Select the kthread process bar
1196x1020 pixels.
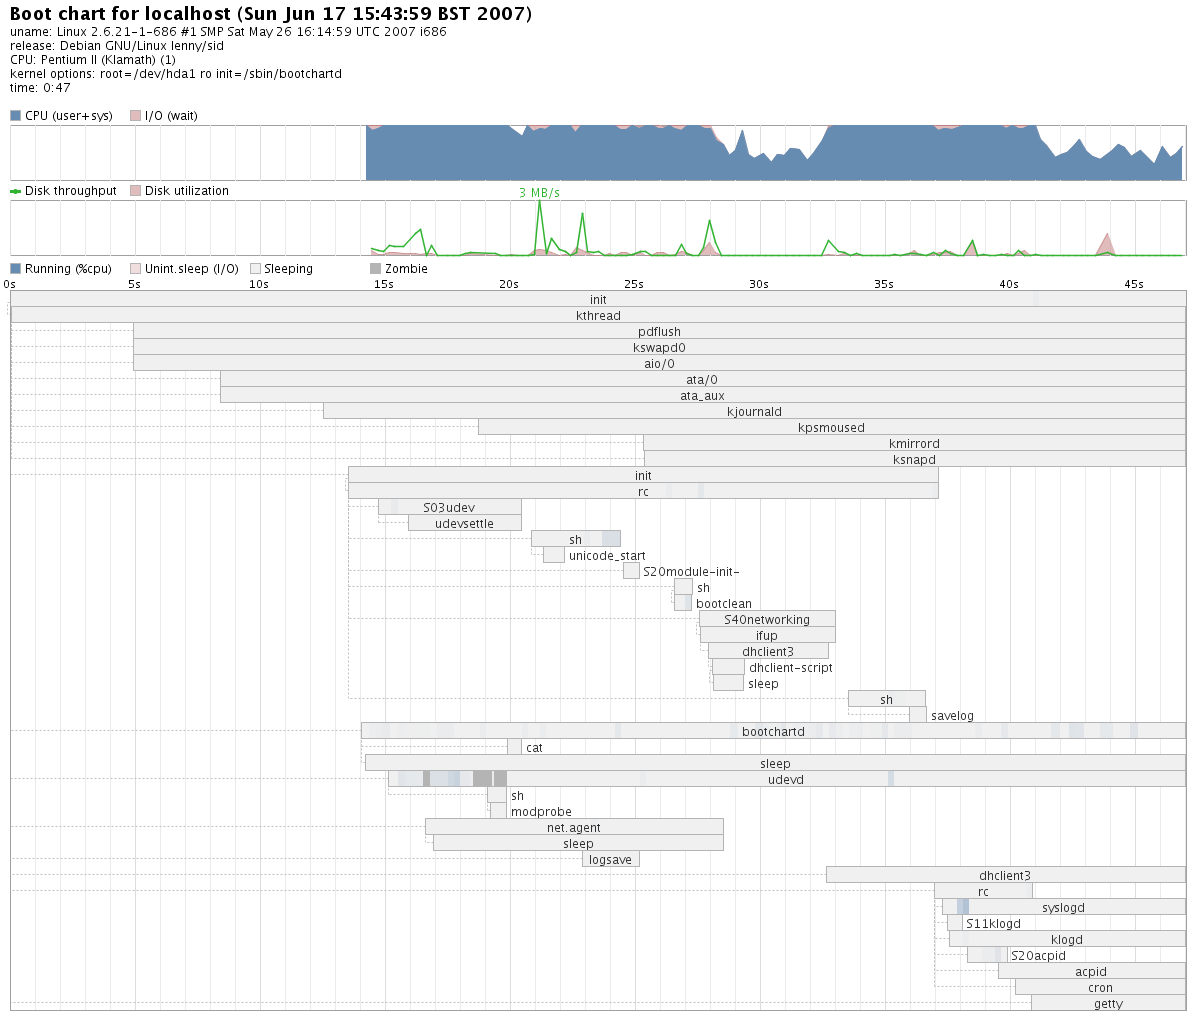click(x=598, y=316)
